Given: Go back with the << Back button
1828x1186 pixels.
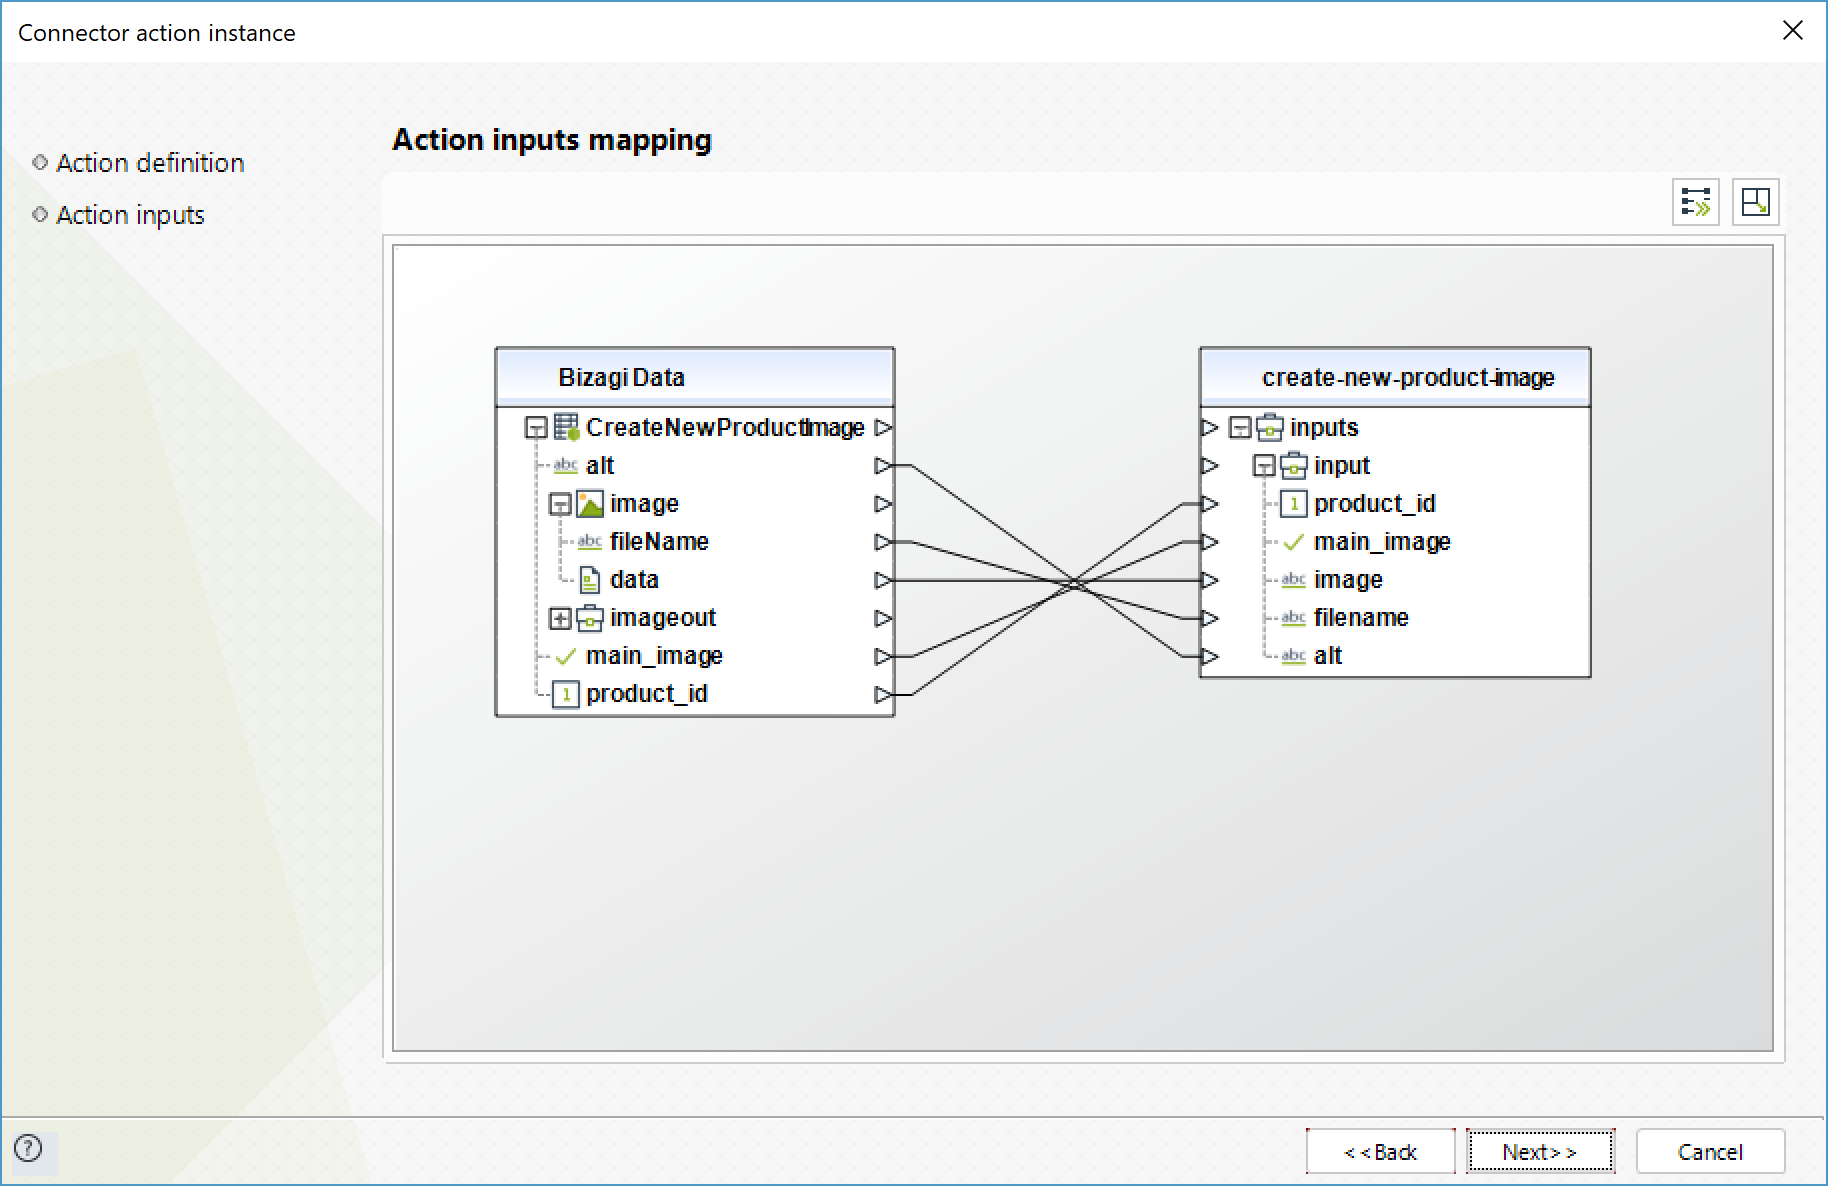Looking at the screenshot, I should (x=1380, y=1152).
